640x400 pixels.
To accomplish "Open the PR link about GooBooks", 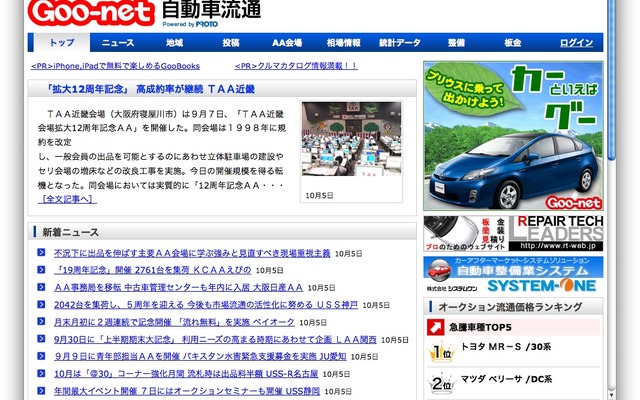I will coord(115,66).
